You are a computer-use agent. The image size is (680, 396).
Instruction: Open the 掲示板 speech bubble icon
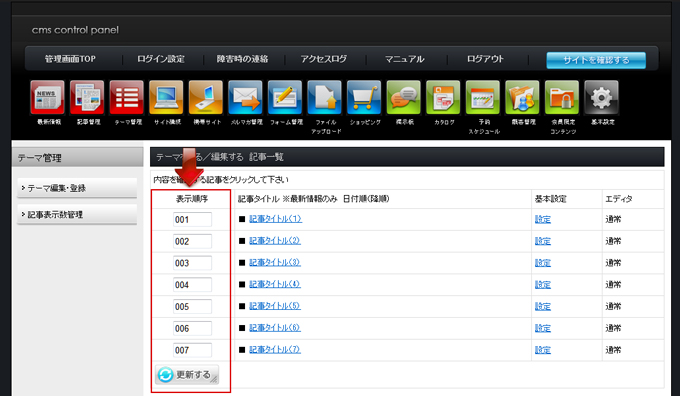404,97
